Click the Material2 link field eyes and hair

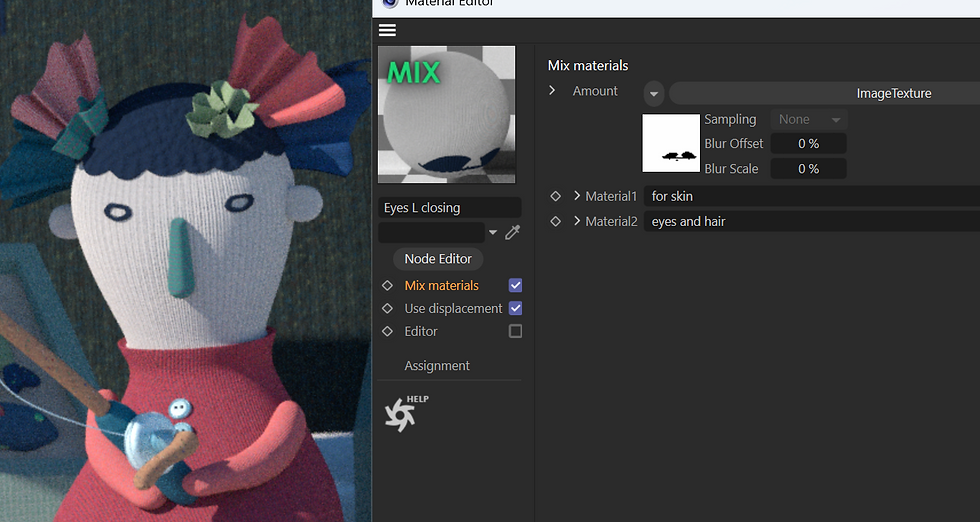point(812,221)
